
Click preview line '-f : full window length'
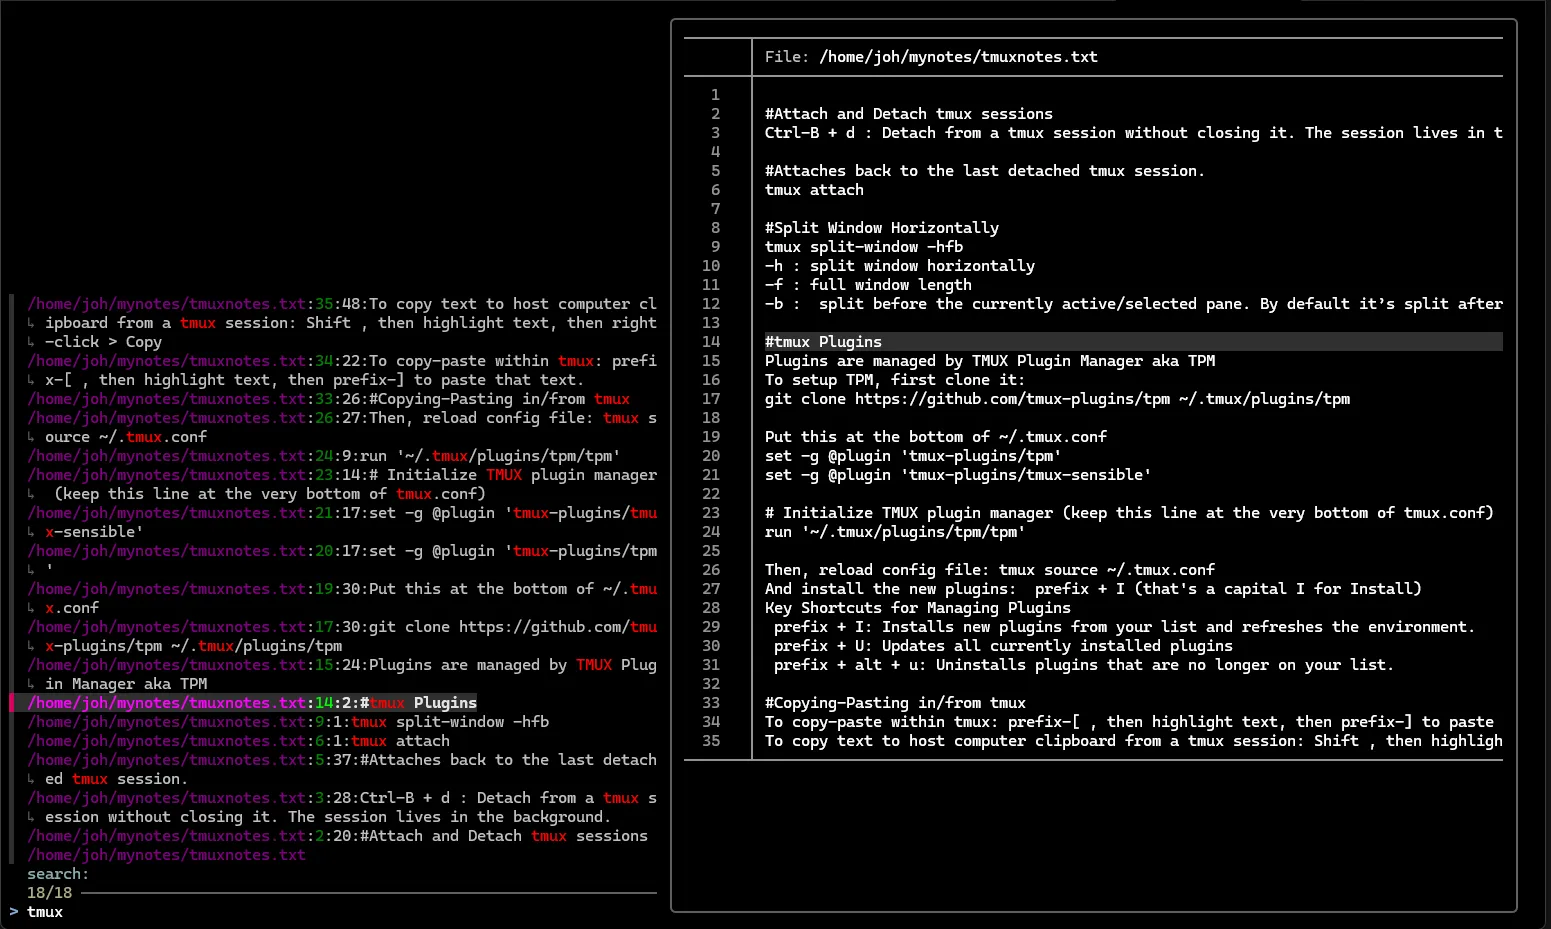(868, 285)
